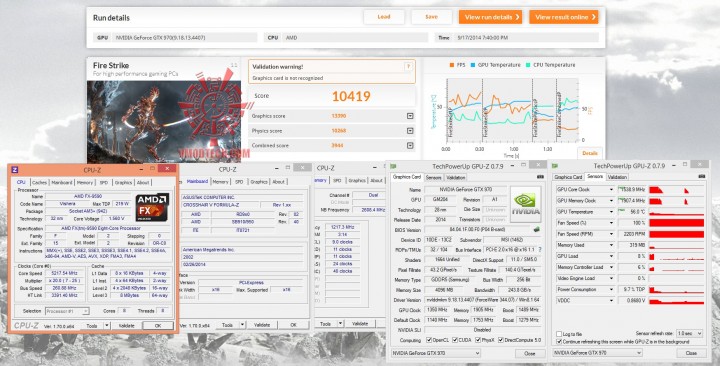Click the screenshot camera icon in GPU-Z Graphics Card window
The image size is (720, 366).
540,177
